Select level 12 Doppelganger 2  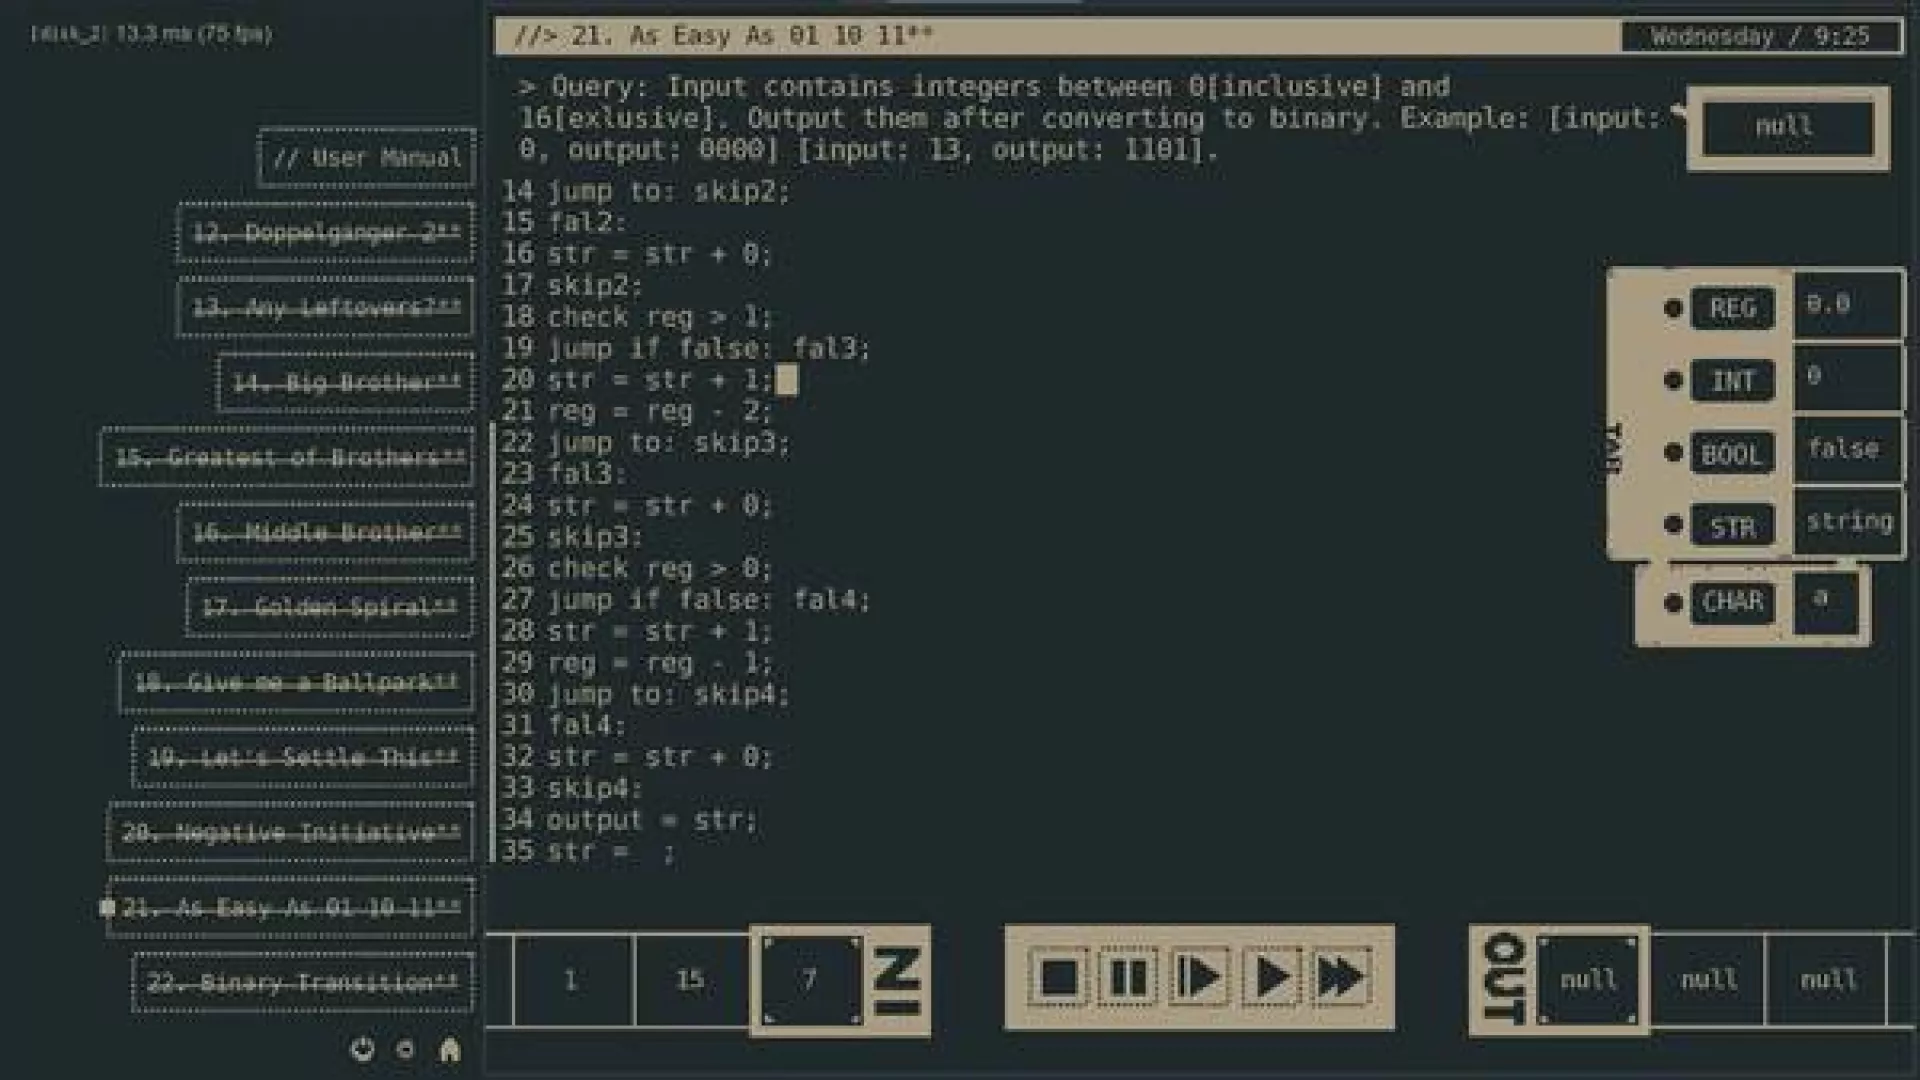(x=325, y=233)
